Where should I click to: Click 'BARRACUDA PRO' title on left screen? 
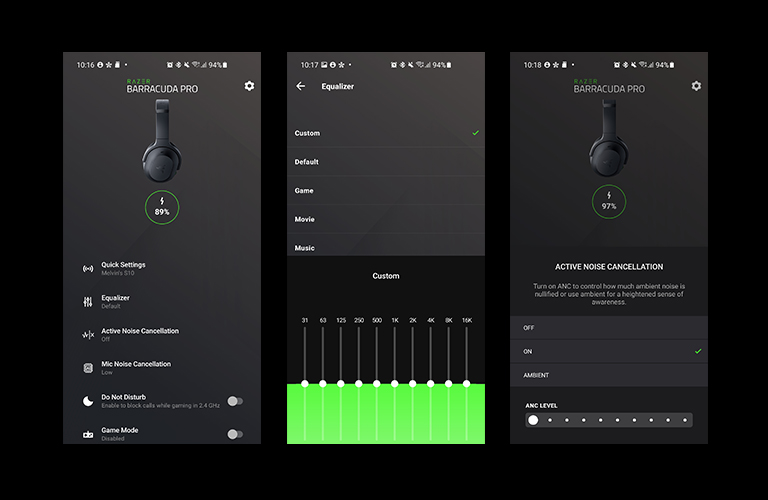pyautogui.click(x=162, y=89)
